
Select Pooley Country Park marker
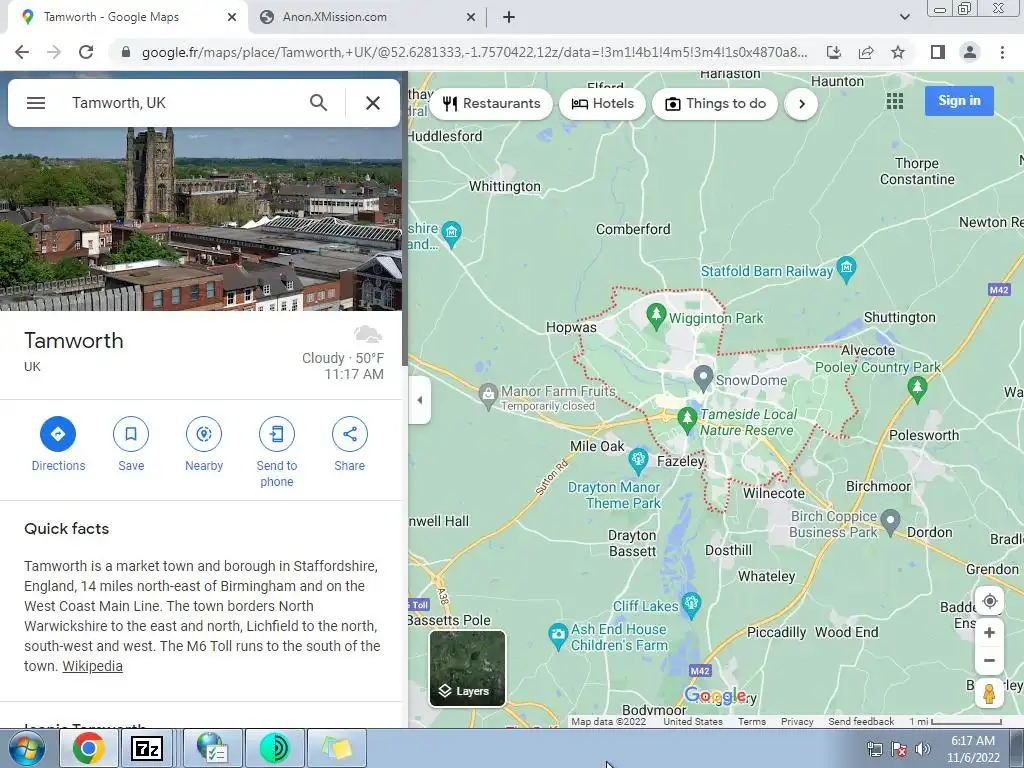[918, 389]
